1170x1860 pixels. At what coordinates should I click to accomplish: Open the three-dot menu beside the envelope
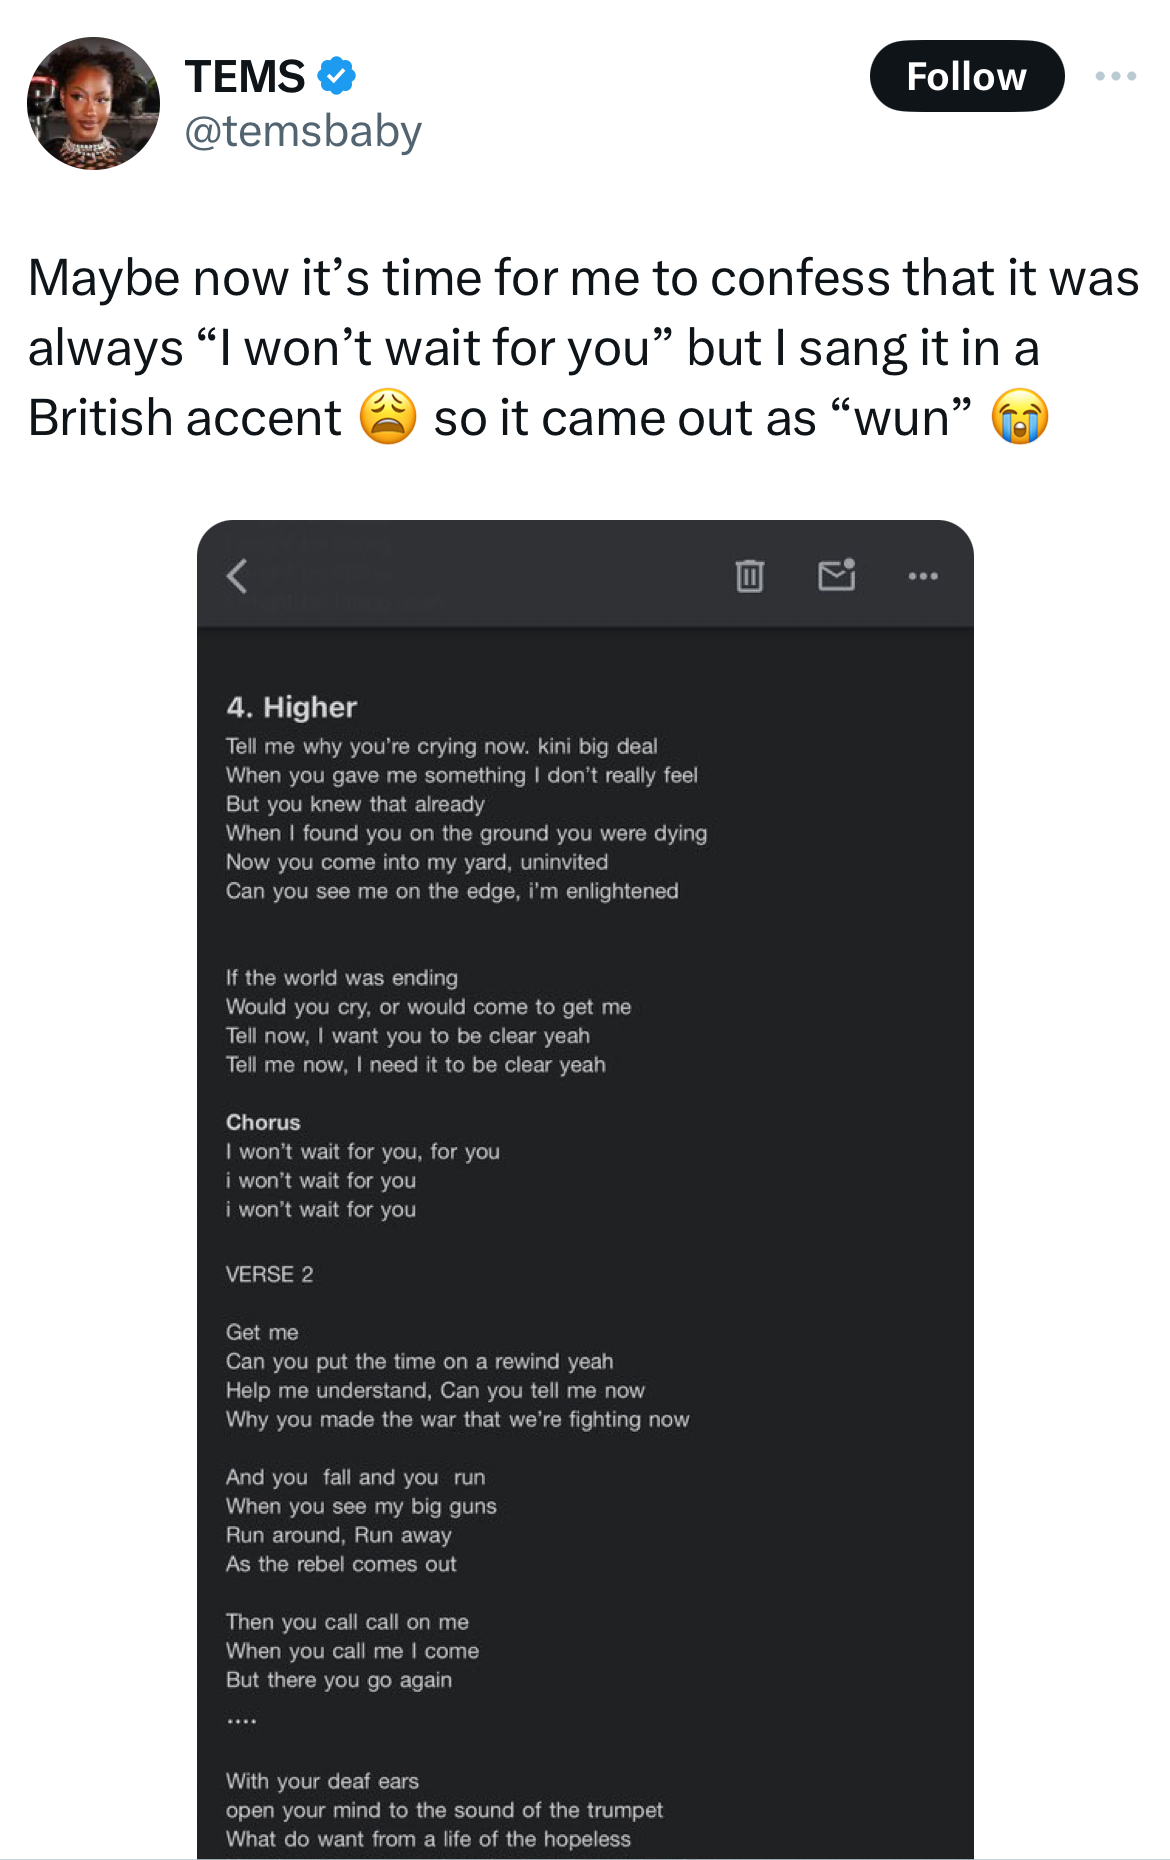(x=922, y=576)
